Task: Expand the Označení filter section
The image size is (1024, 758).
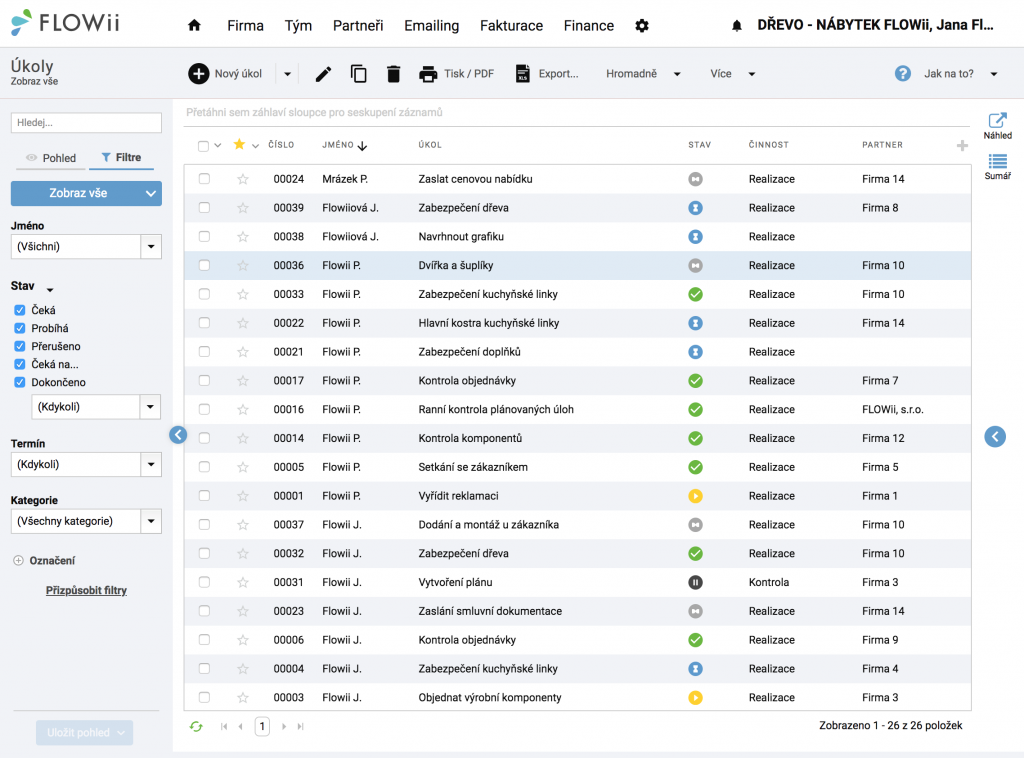Action: tap(18, 560)
